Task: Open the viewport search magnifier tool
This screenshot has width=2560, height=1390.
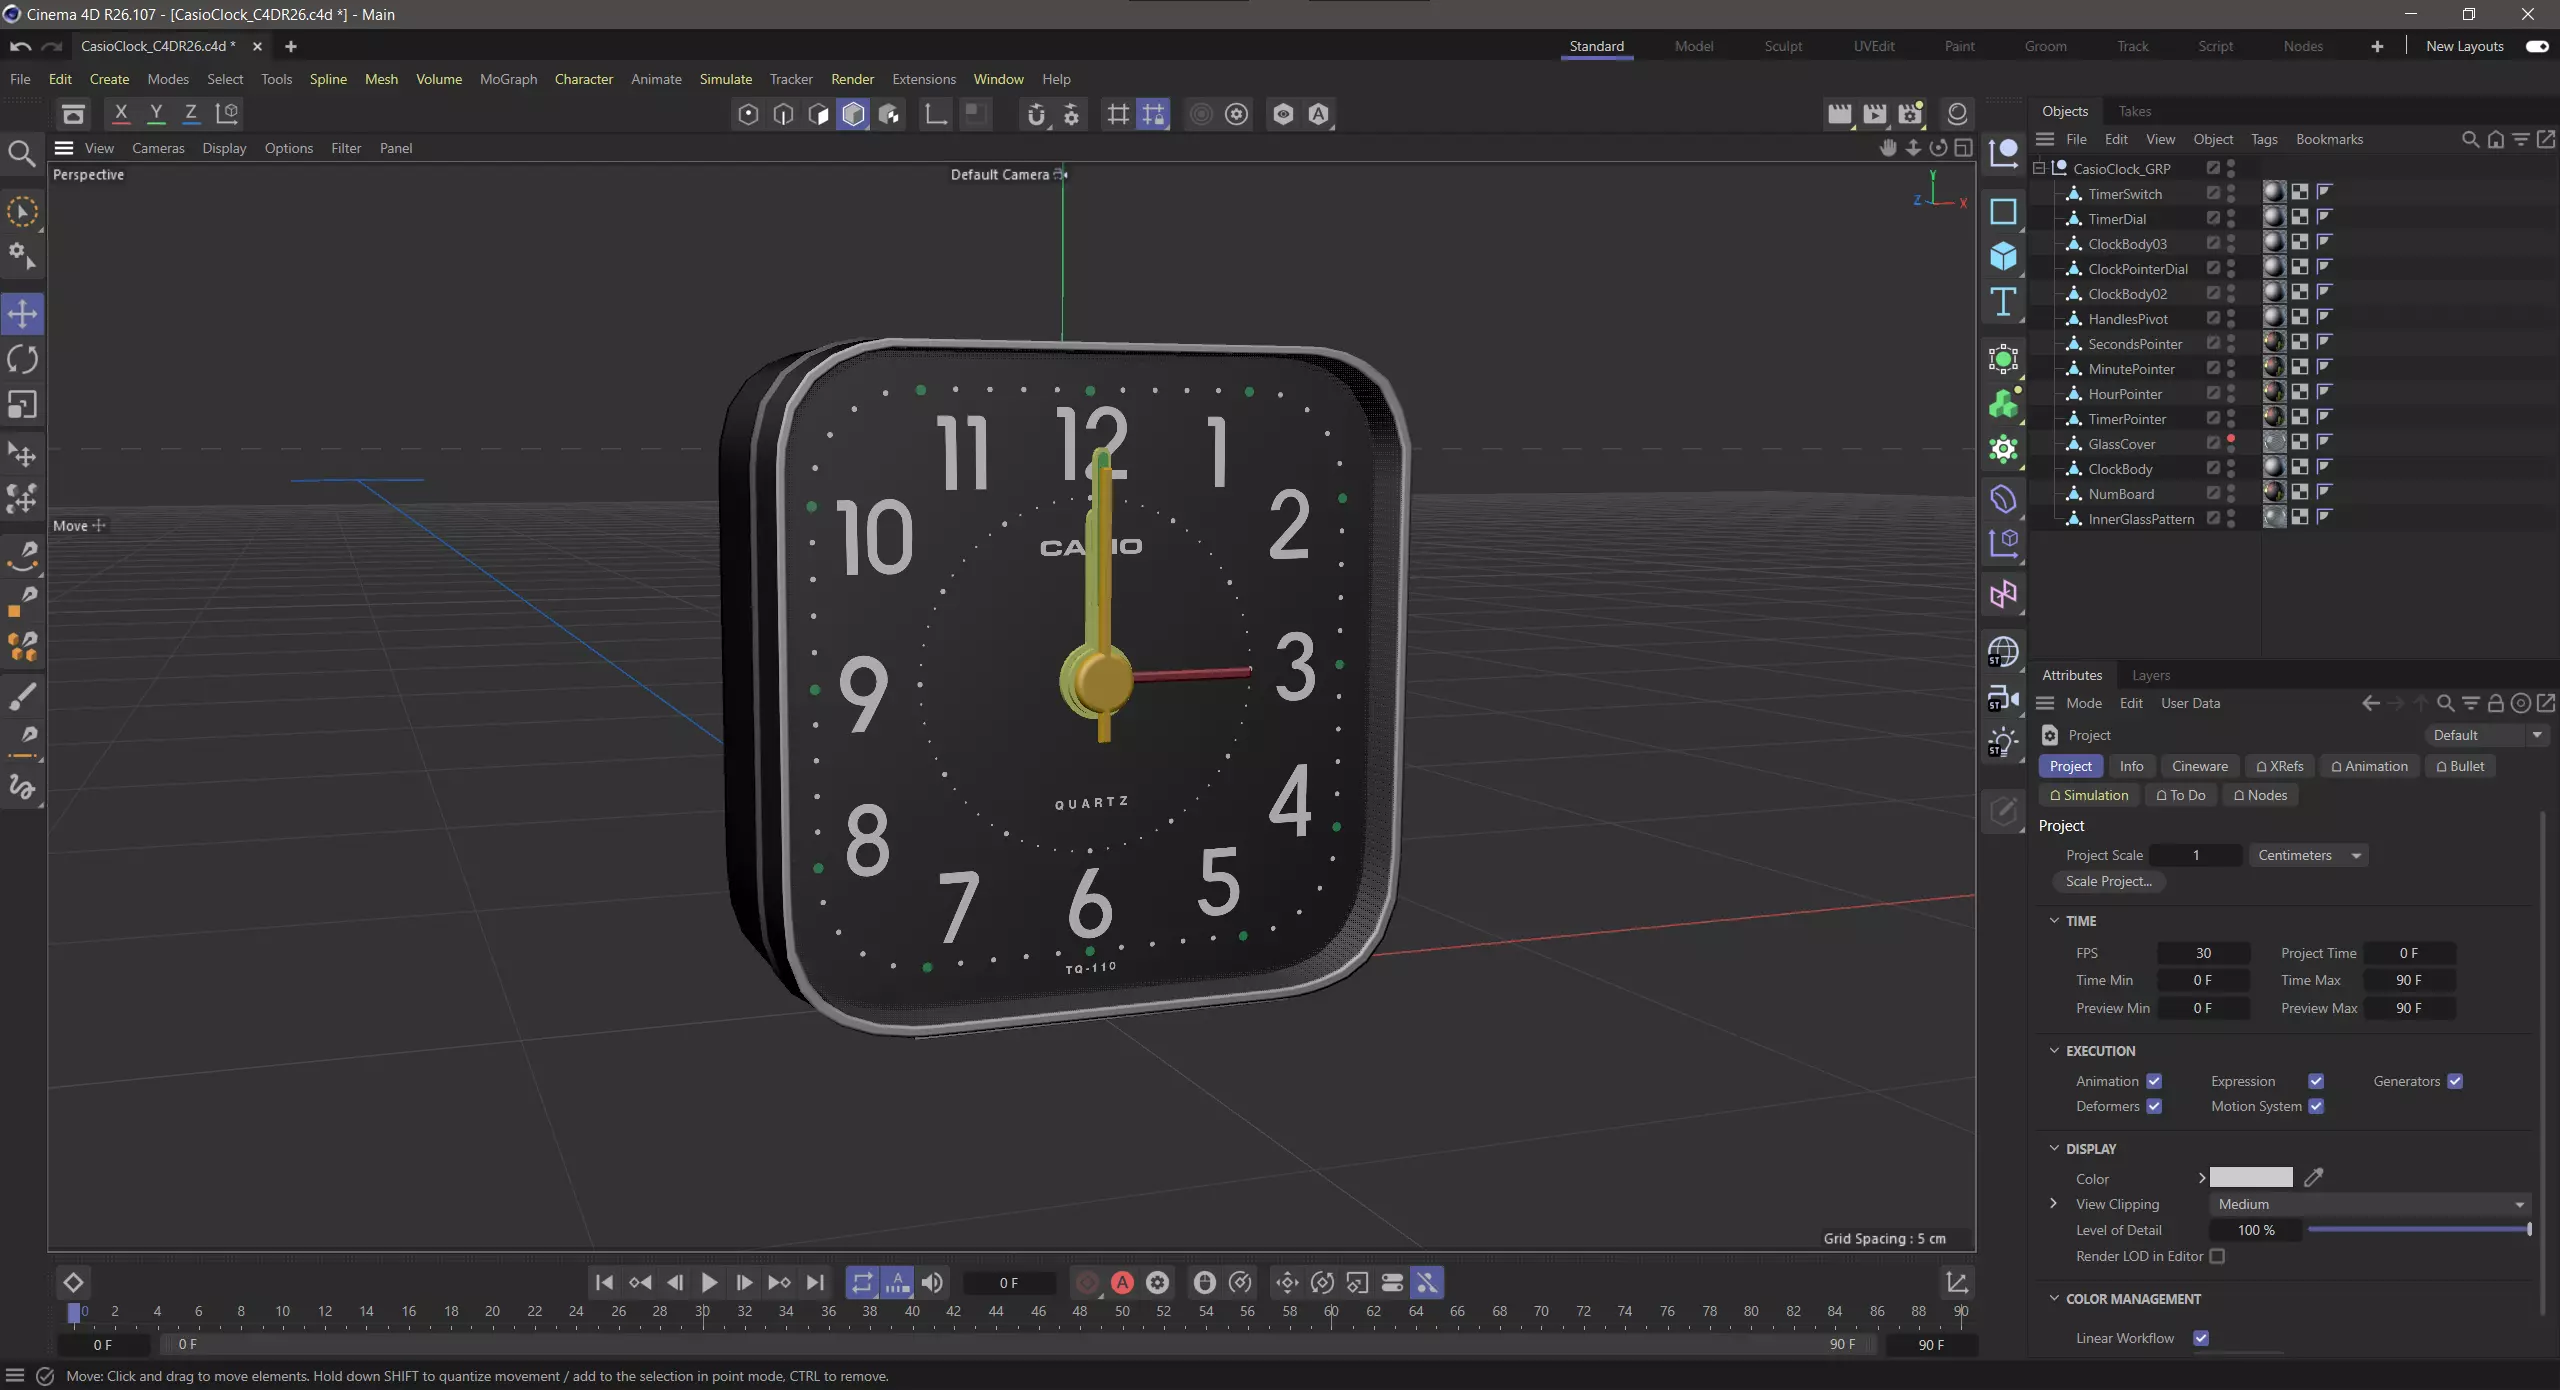Action: [22, 153]
